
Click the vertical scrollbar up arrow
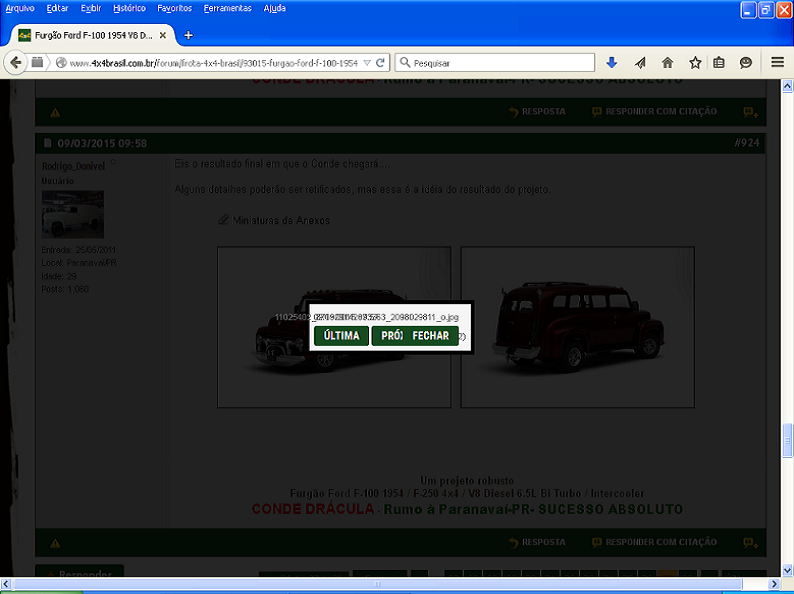tap(787, 86)
